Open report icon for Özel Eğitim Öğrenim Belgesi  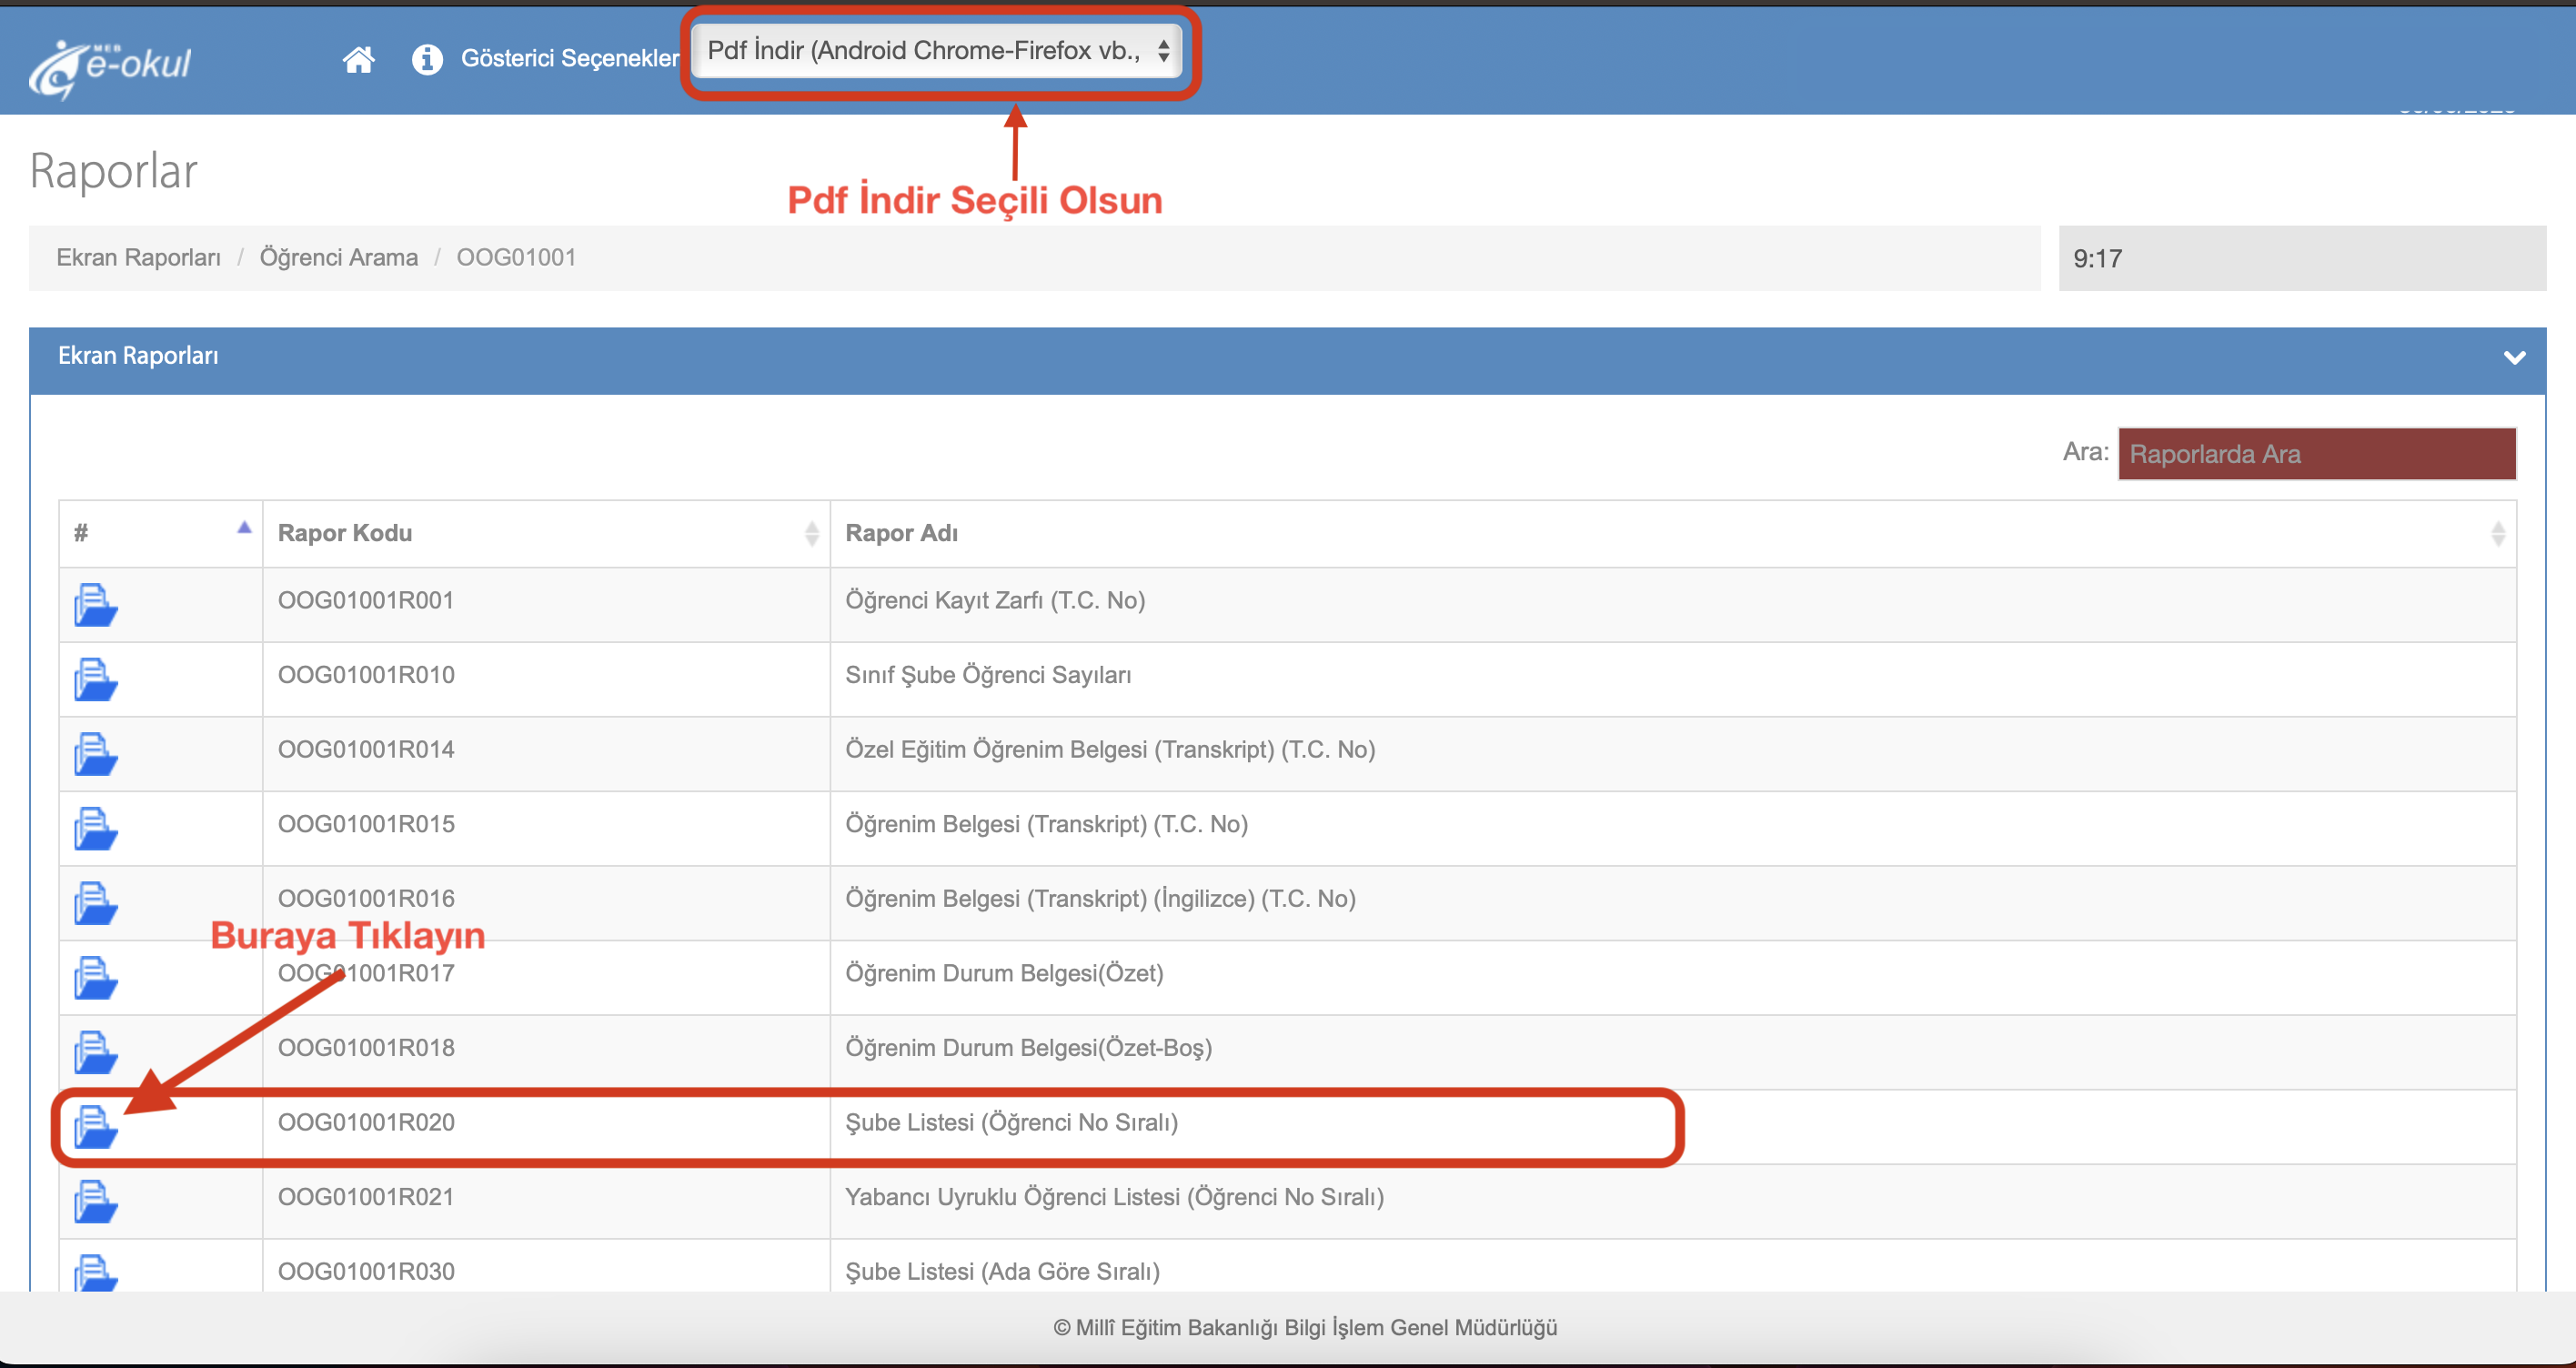tap(95, 754)
